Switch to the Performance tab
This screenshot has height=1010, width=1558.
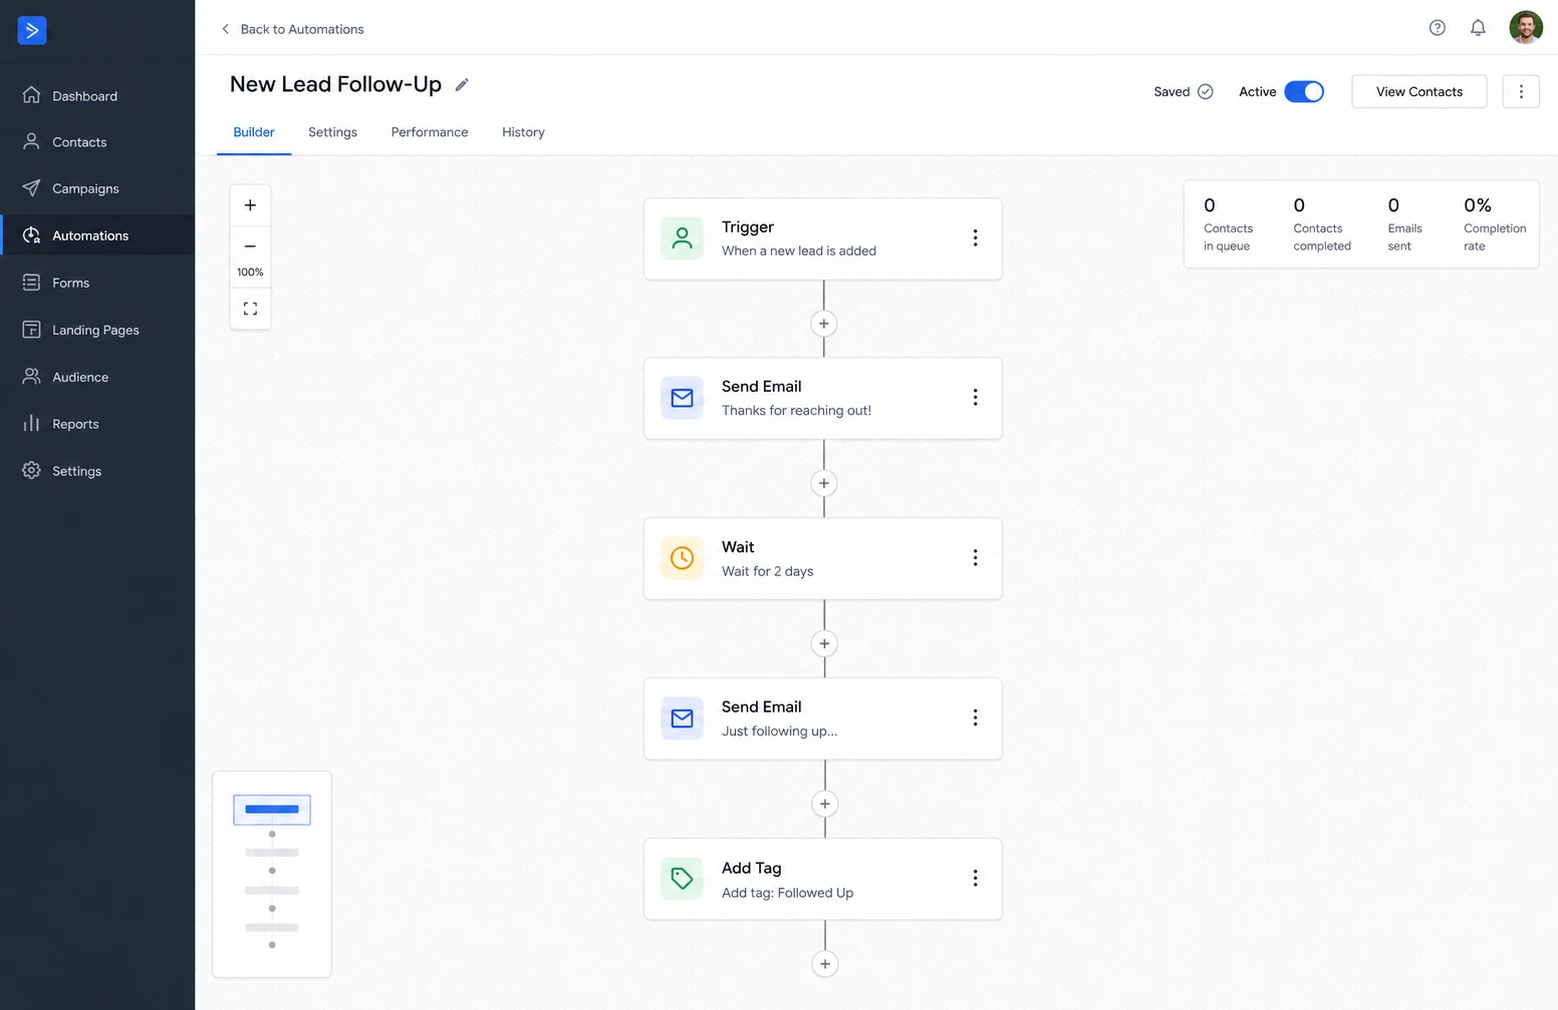(x=429, y=132)
